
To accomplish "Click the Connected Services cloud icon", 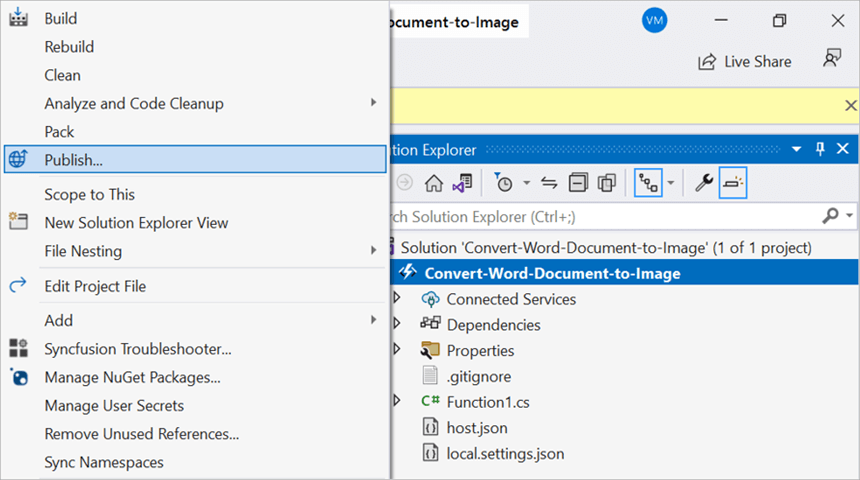I will tap(431, 299).
